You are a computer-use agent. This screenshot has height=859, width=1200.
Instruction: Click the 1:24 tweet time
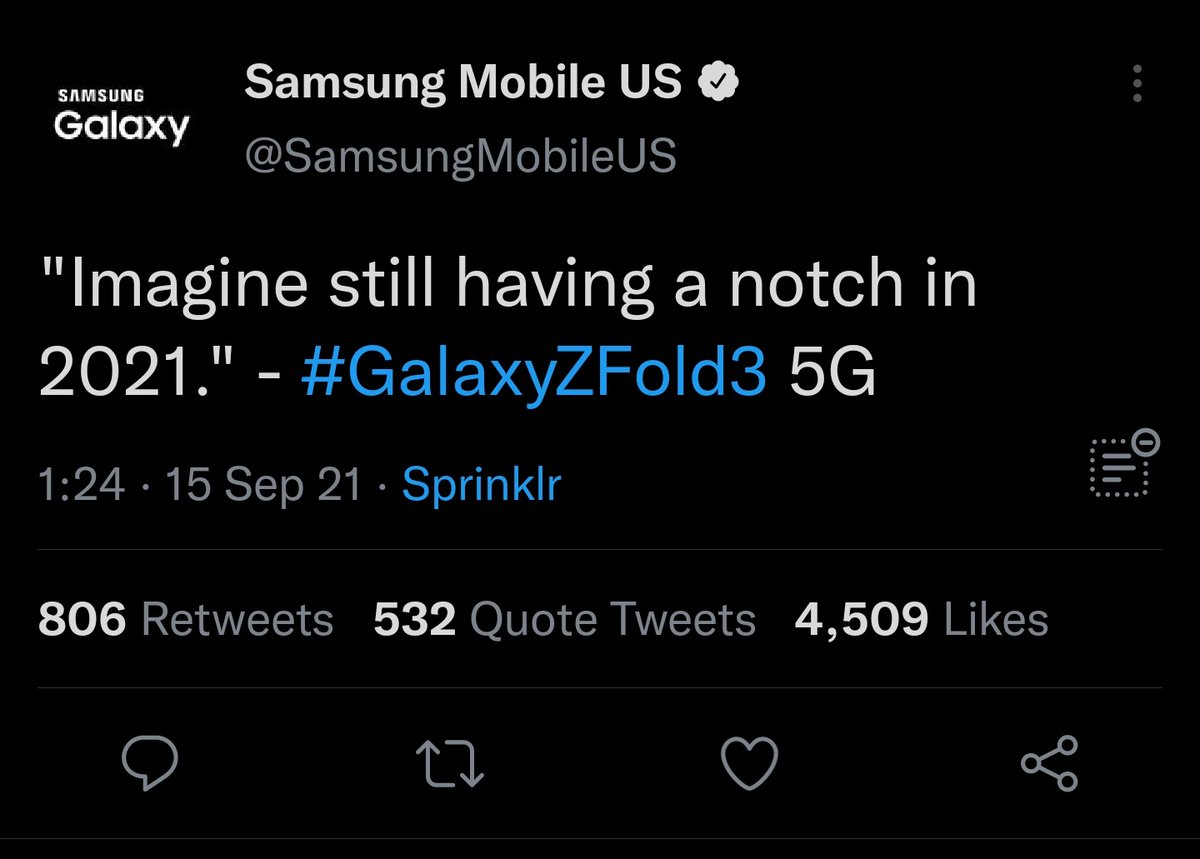pyautogui.click(x=81, y=486)
